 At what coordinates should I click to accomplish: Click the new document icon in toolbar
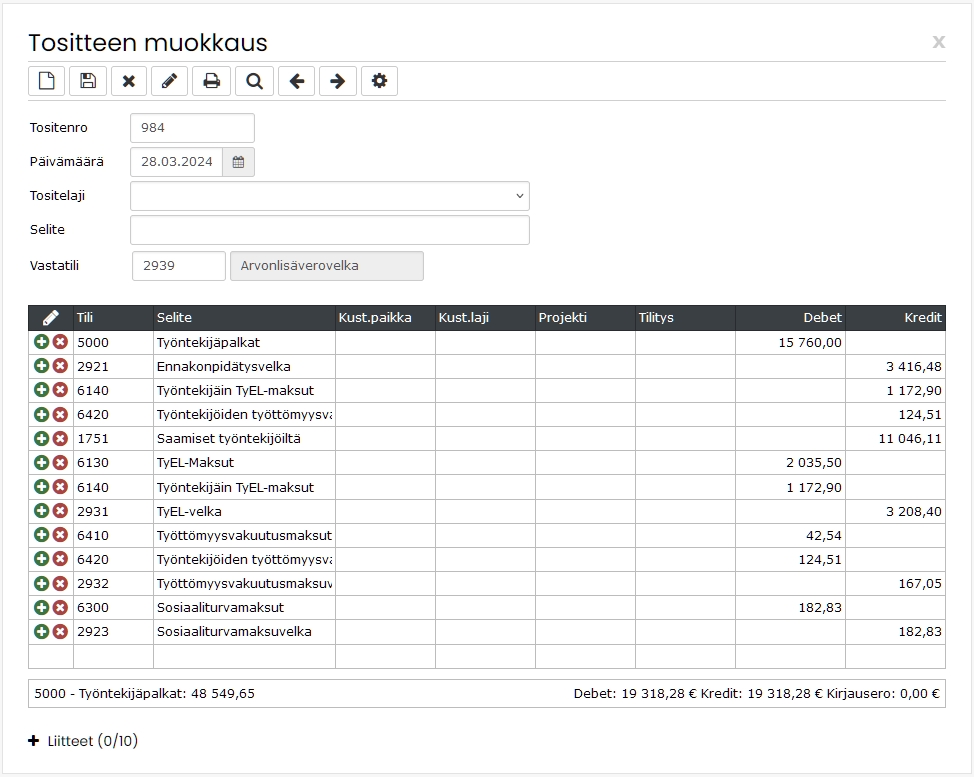(47, 81)
